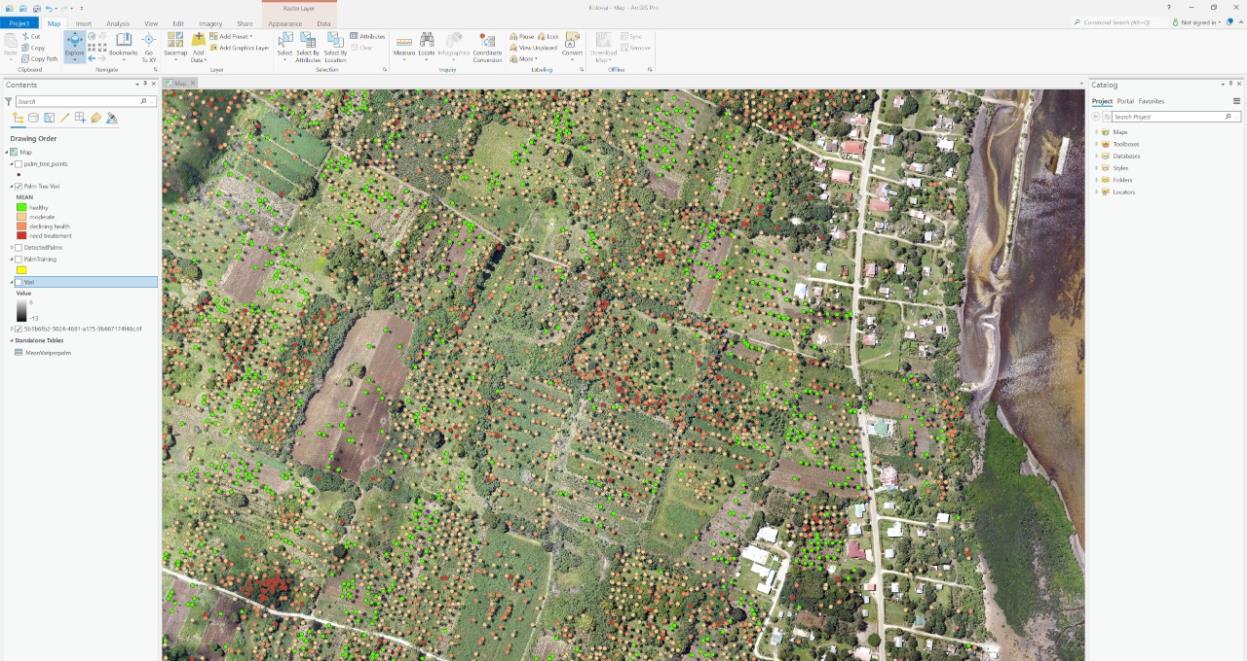
Task: Open the Bookmarks gallery
Action: (123, 45)
